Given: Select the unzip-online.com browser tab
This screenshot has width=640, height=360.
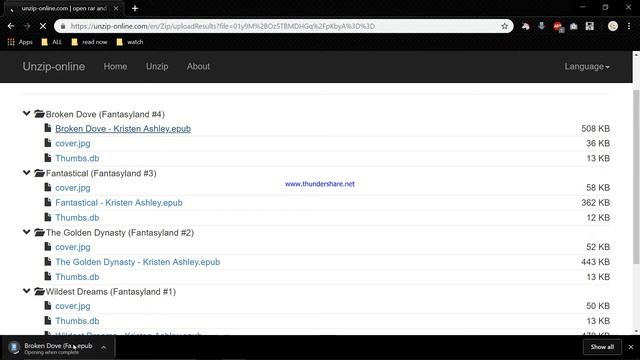Looking at the screenshot, I should (x=63, y=8).
